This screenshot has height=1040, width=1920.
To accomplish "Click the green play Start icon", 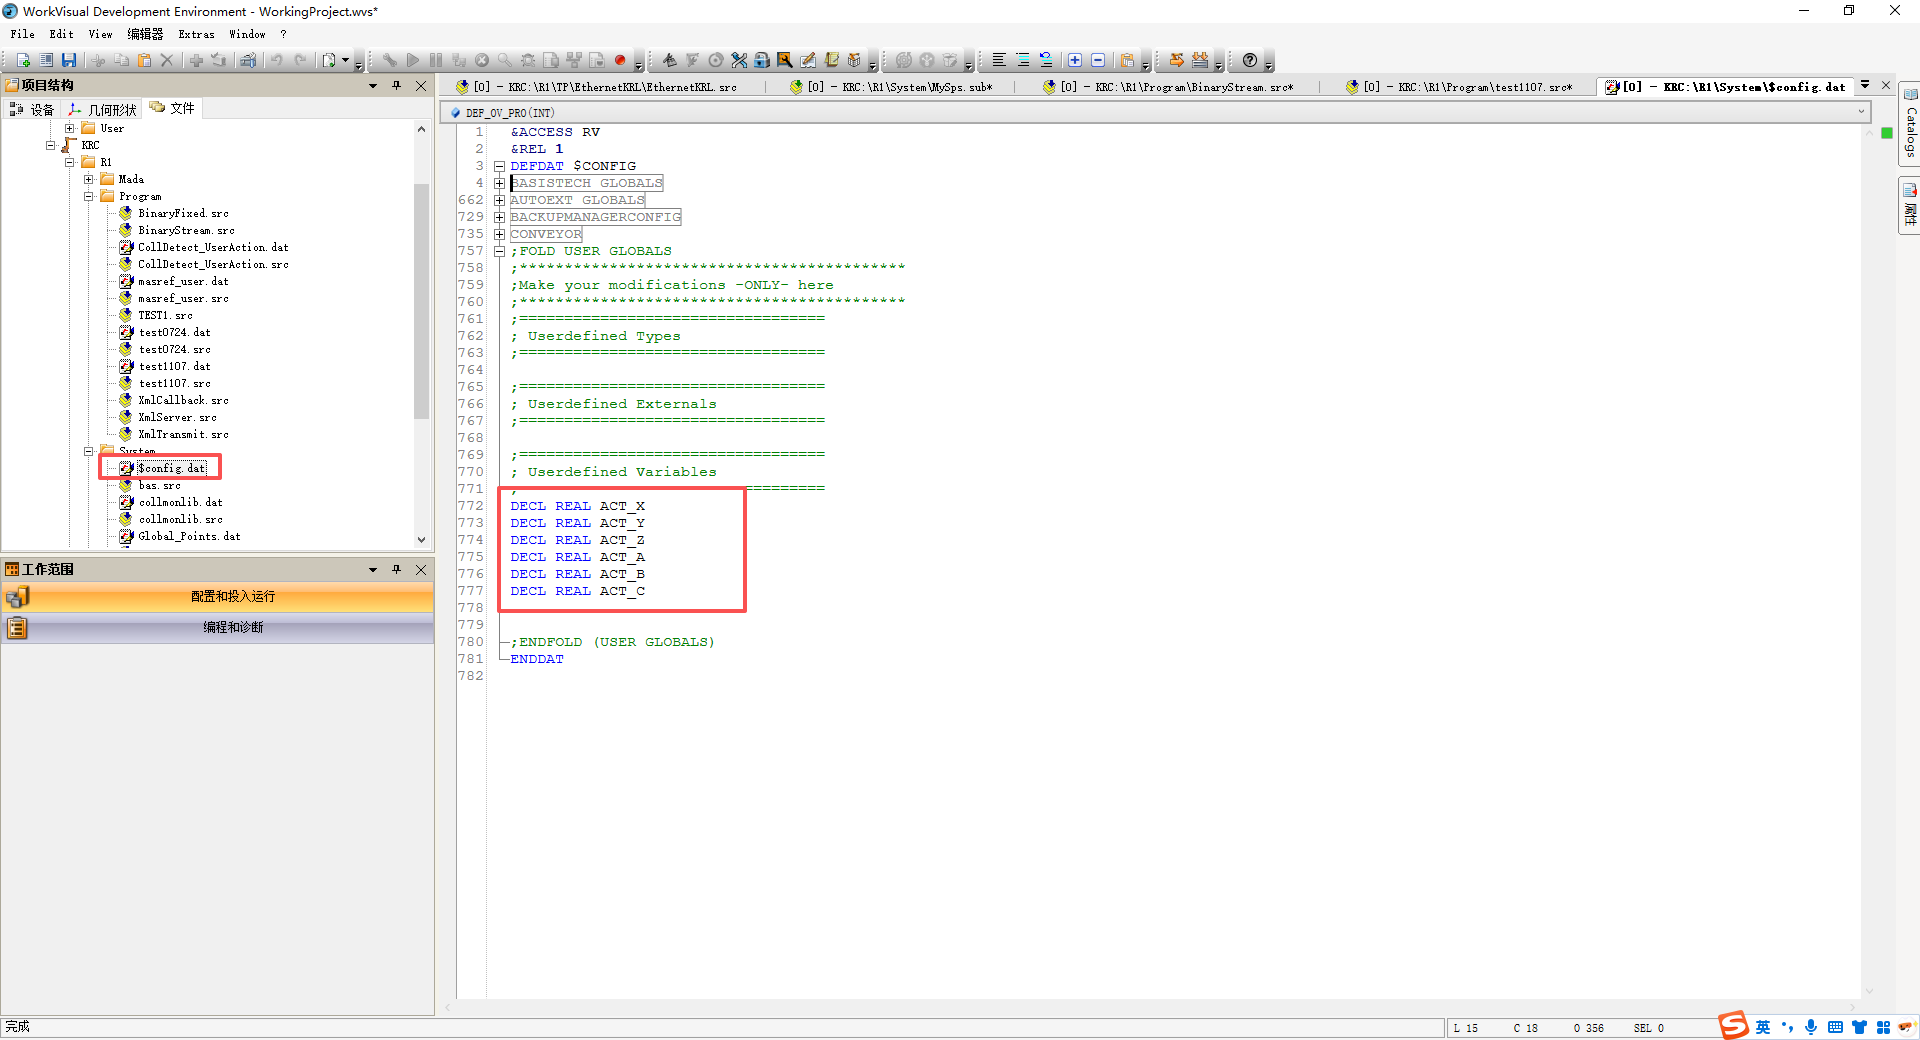I will click(x=412, y=61).
